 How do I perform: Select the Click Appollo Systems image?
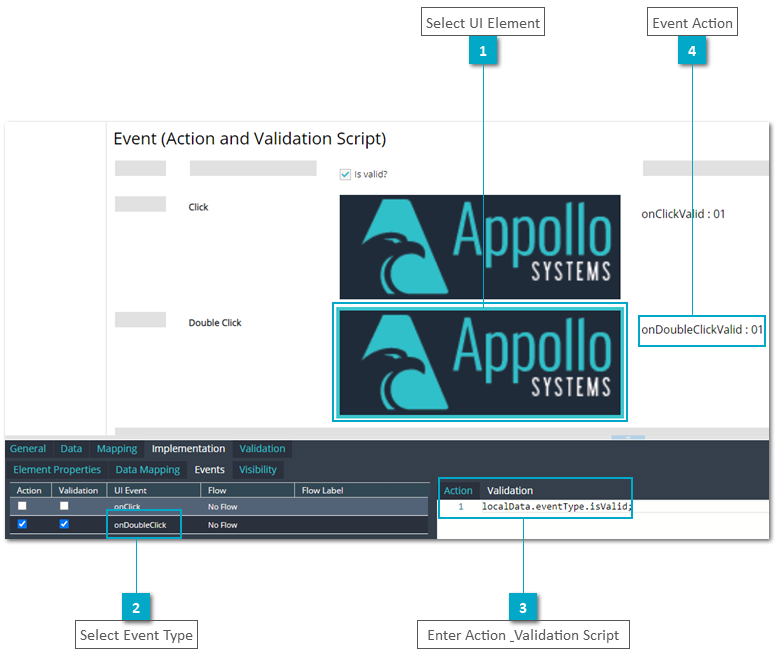point(480,247)
